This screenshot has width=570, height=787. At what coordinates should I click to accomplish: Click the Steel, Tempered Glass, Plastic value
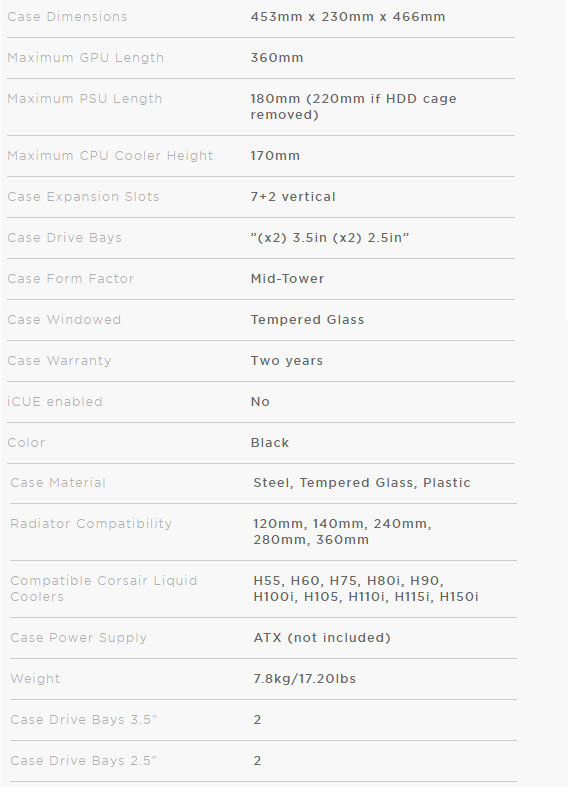pos(362,483)
